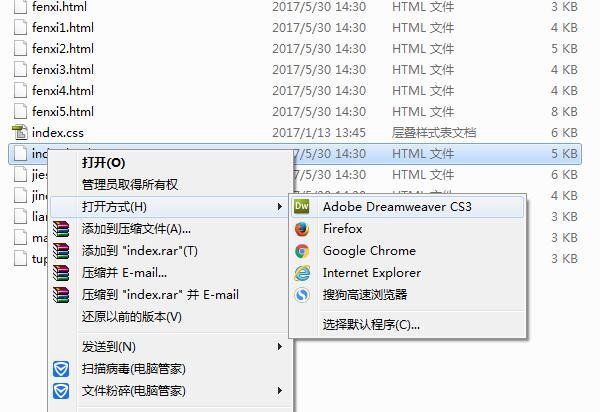600x412 pixels.
Task: Select the Firefox icon in submenu
Action: pyautogui.click(x=302, y=229)
